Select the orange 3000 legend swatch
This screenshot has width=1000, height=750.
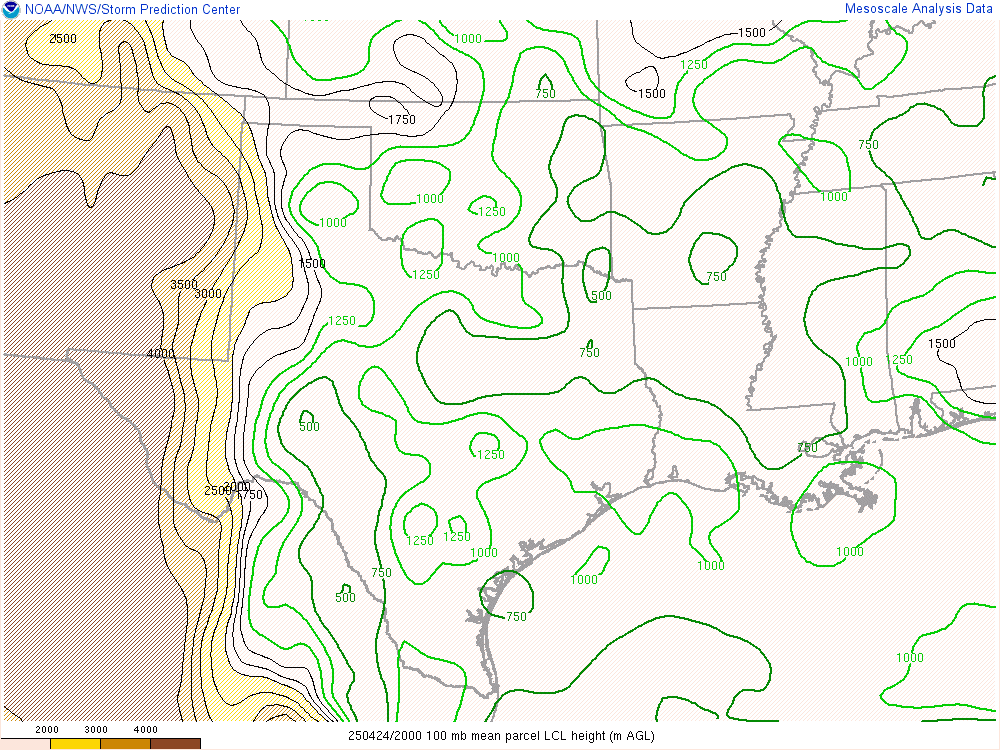click(x=125, y=743)
